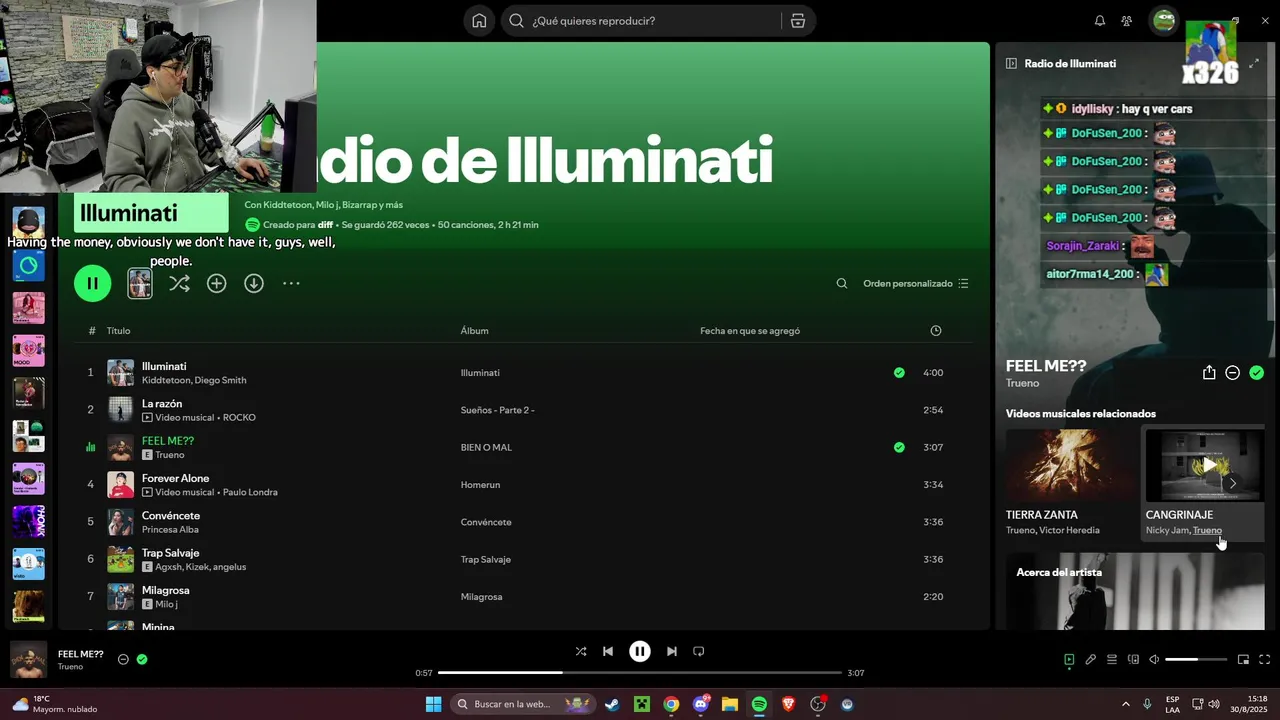
Task: Open the Browse icon in search bar
Action: click(797, 21)
